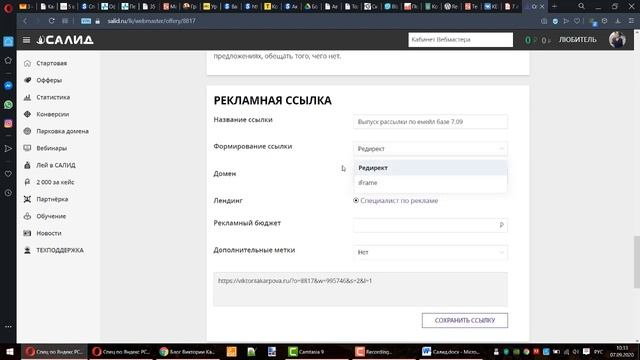The height and width of the screenshot is (360, 640).
Task: Open the Windows Start button
Action: point(9,351)
